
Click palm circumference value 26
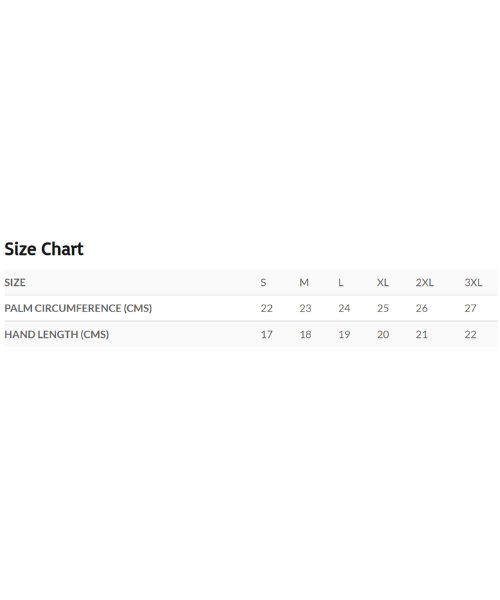422,308
